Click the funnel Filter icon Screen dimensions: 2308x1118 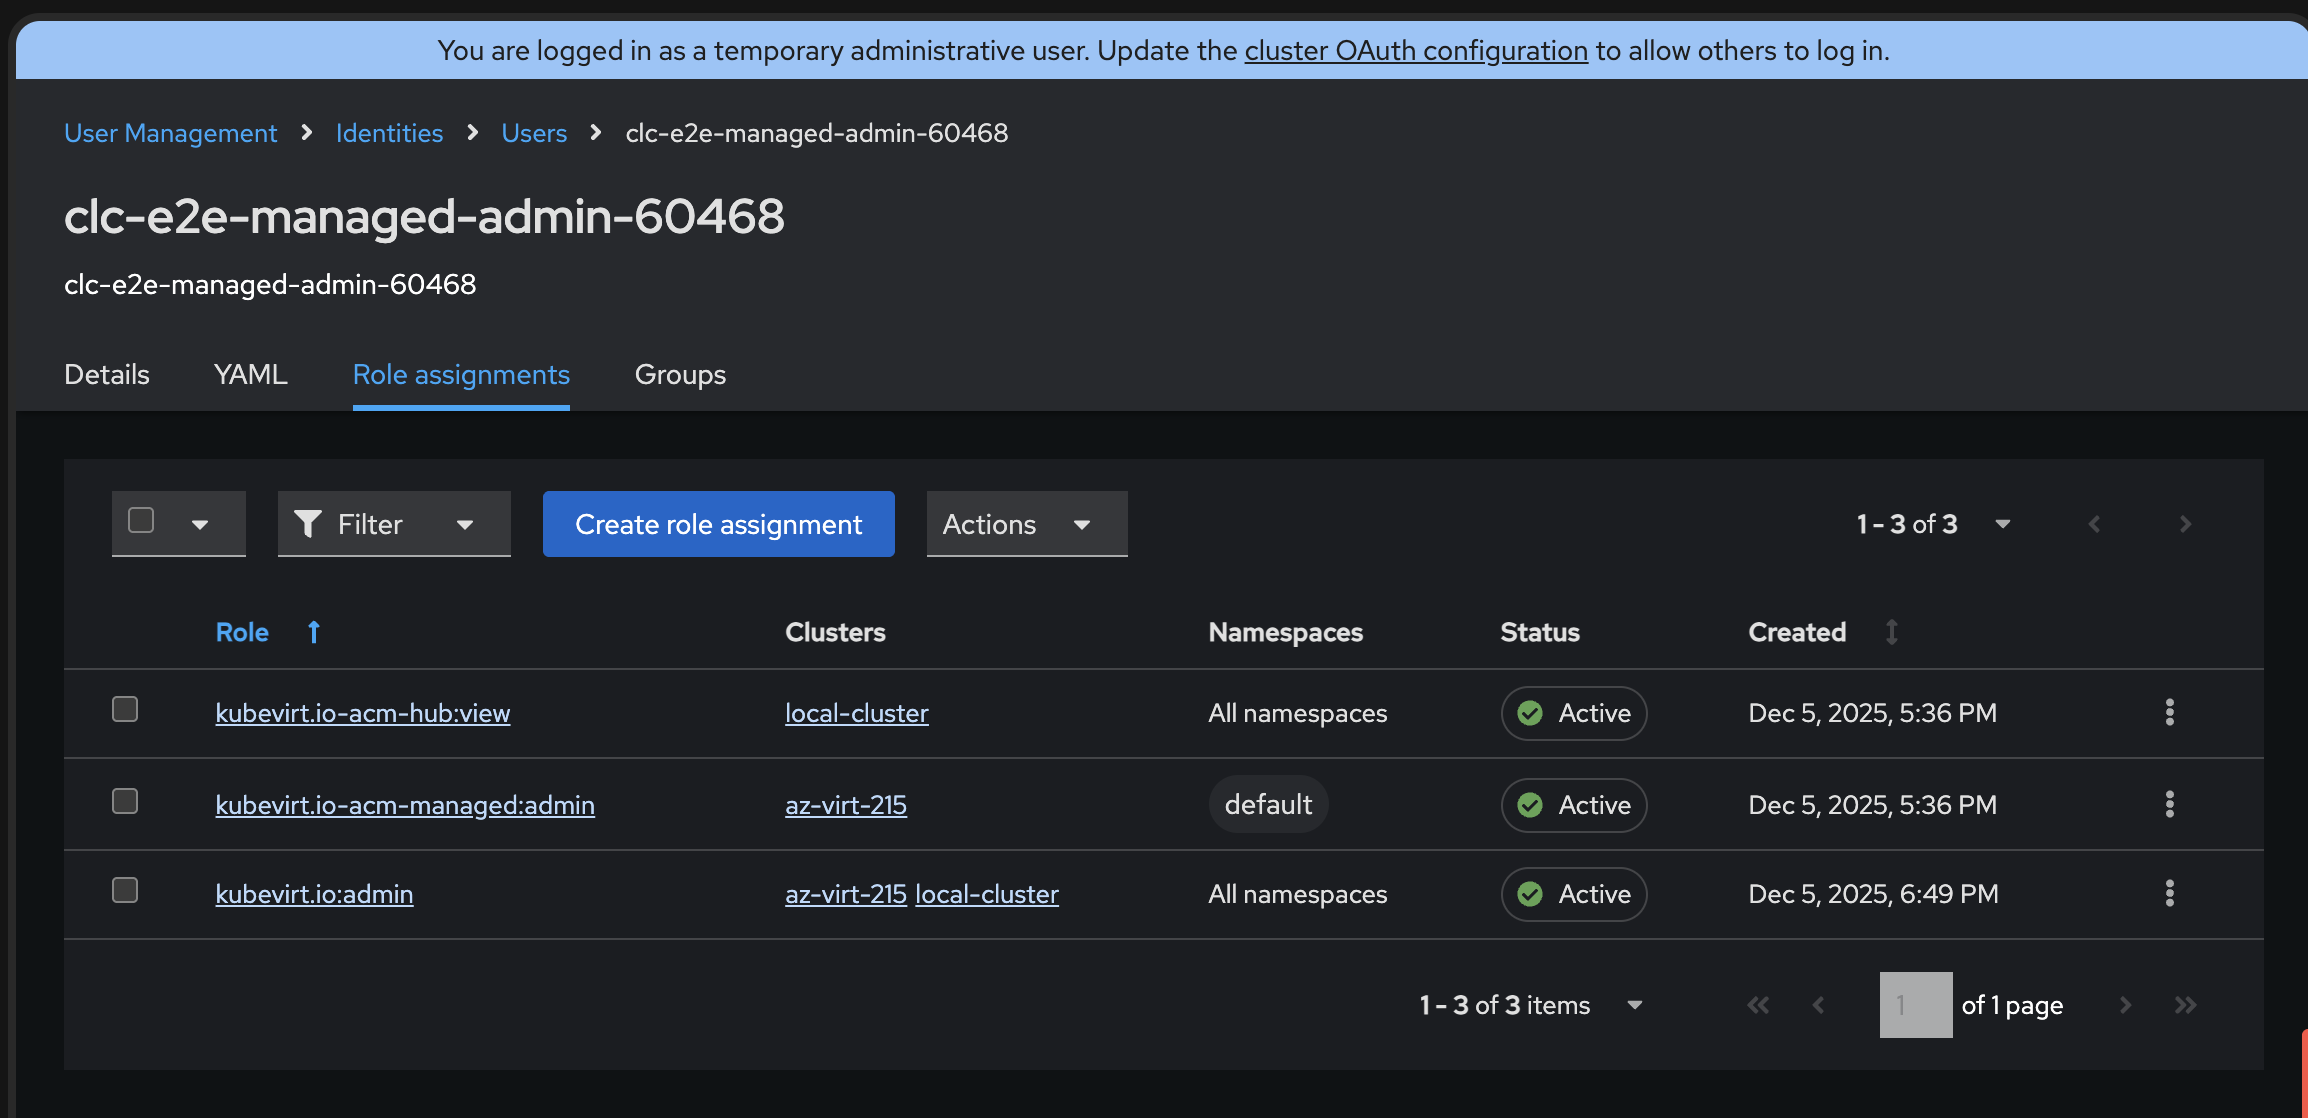[x=308, y=524]
